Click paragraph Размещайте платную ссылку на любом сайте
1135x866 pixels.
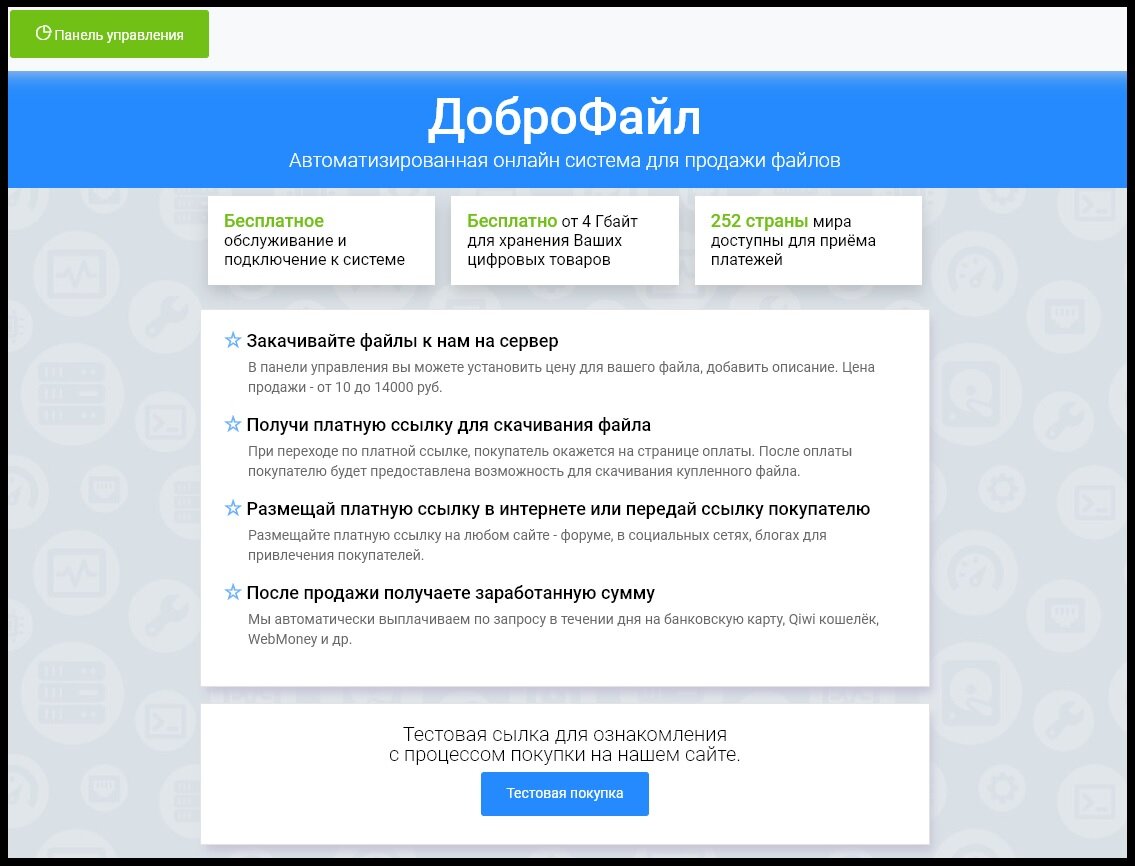pos(537,545)
